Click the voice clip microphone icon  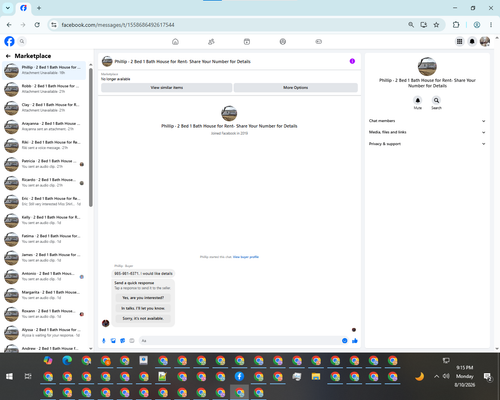[104, 341]
